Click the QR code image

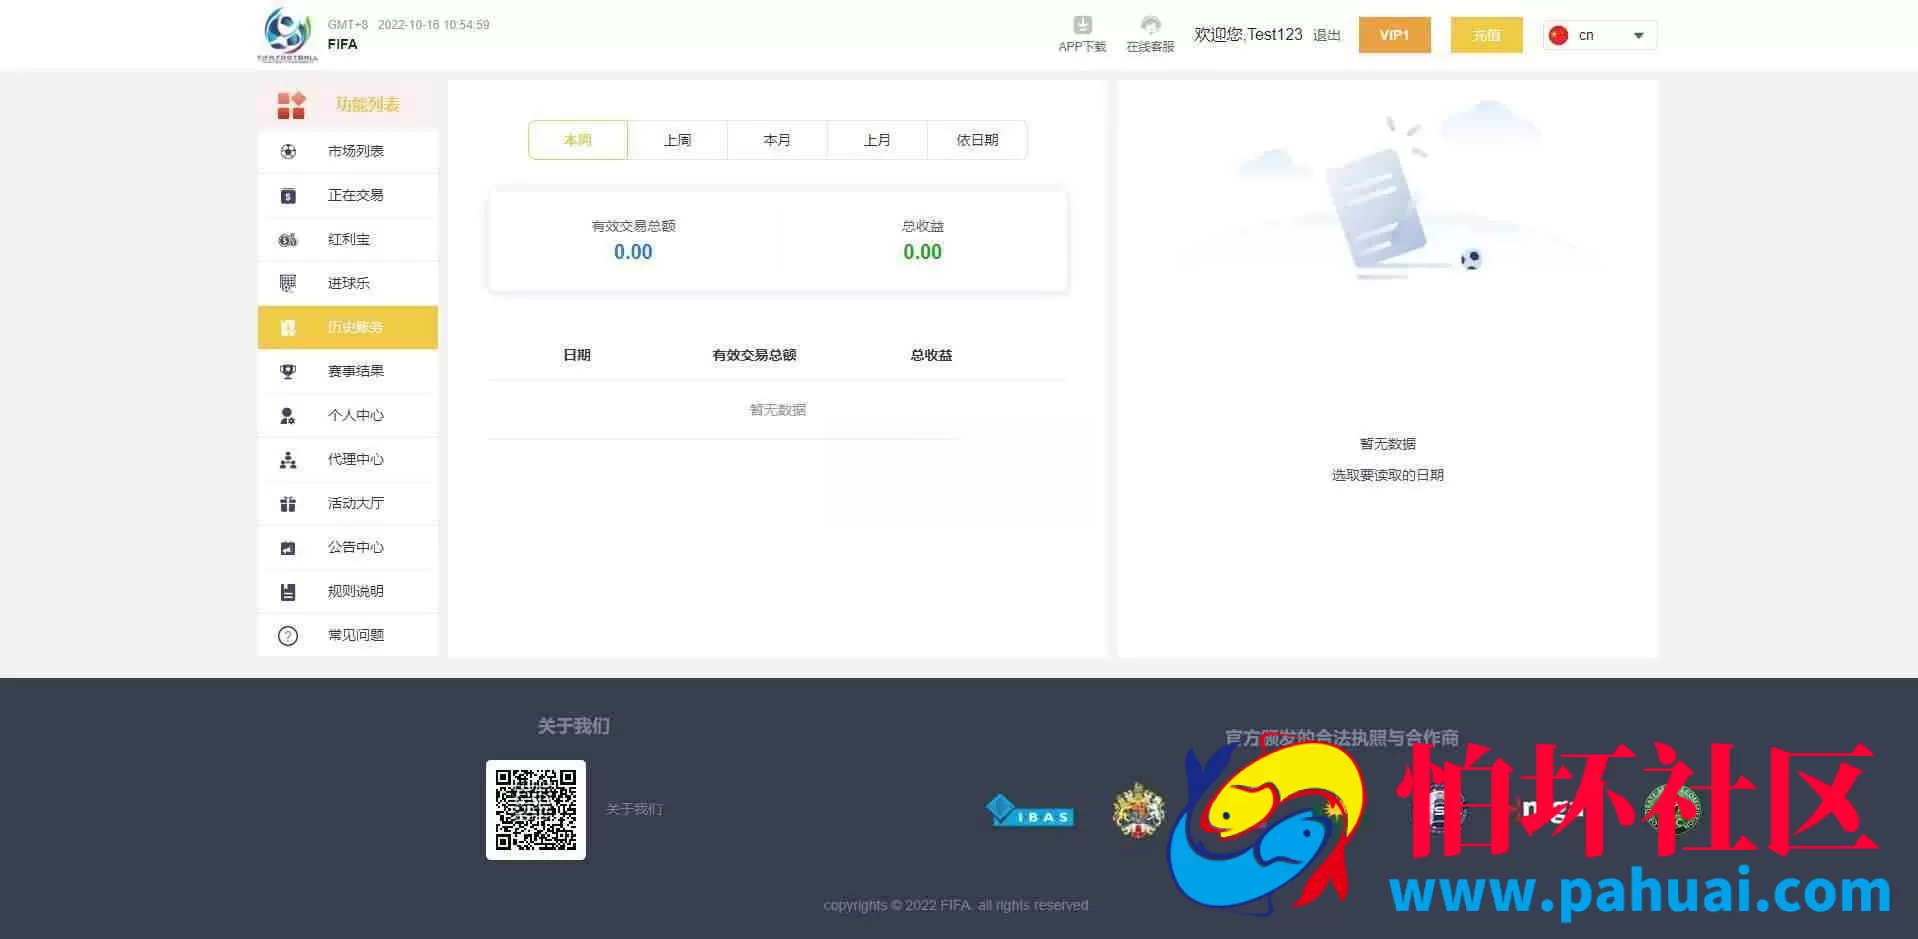coord(536,810)
